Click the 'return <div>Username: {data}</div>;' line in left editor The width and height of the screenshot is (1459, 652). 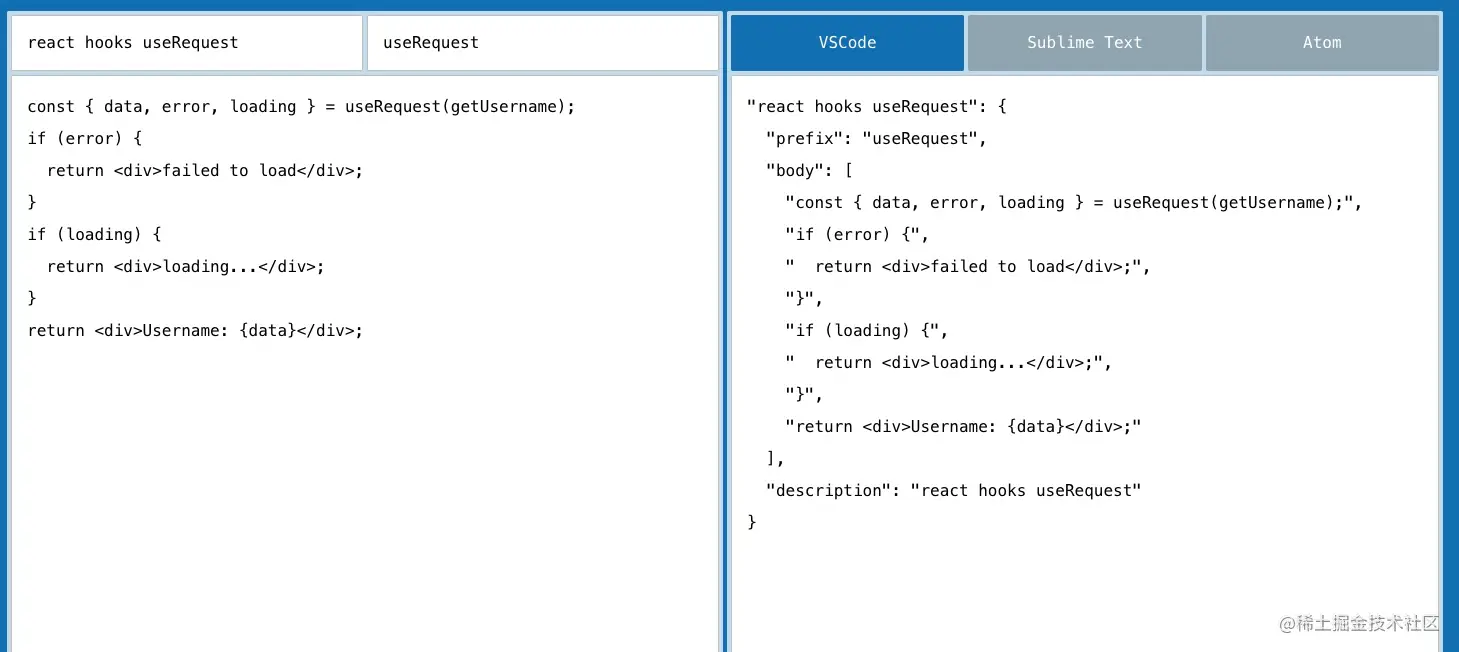(x=195, y=331)
